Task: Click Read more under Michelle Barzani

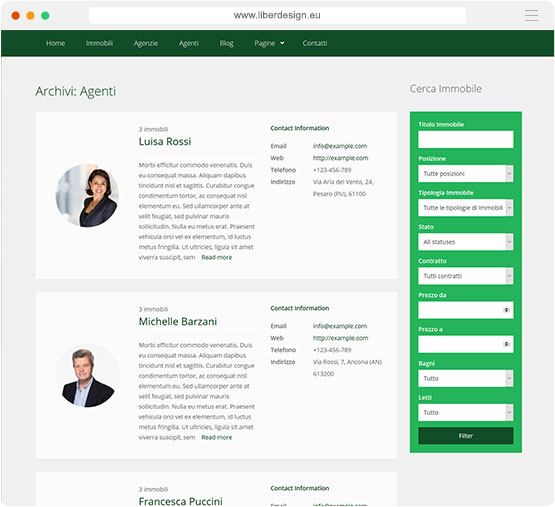Action: (x=217, y=437)
